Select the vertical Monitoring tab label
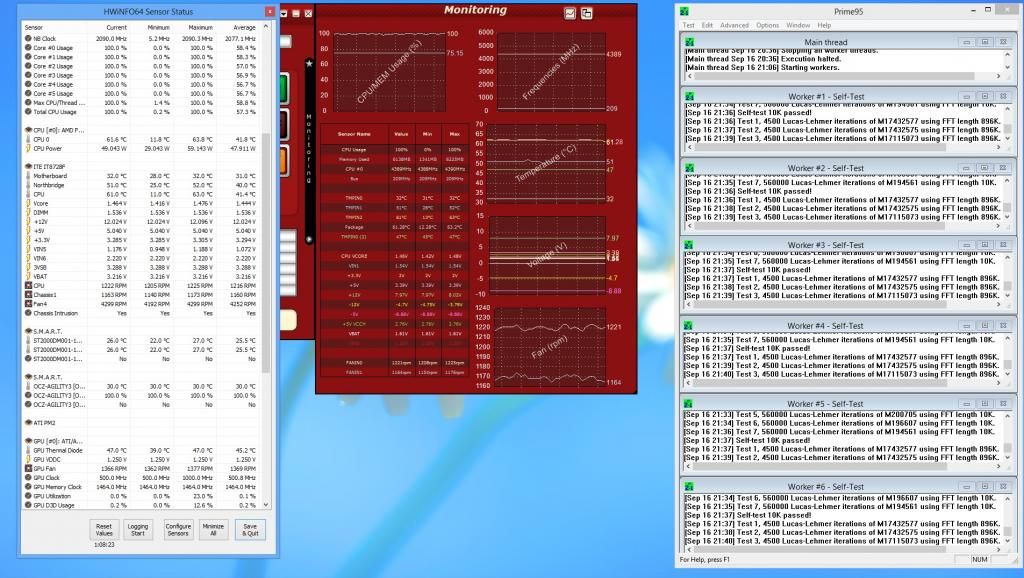The image size is (1024, 578). (x=309, y=149)
